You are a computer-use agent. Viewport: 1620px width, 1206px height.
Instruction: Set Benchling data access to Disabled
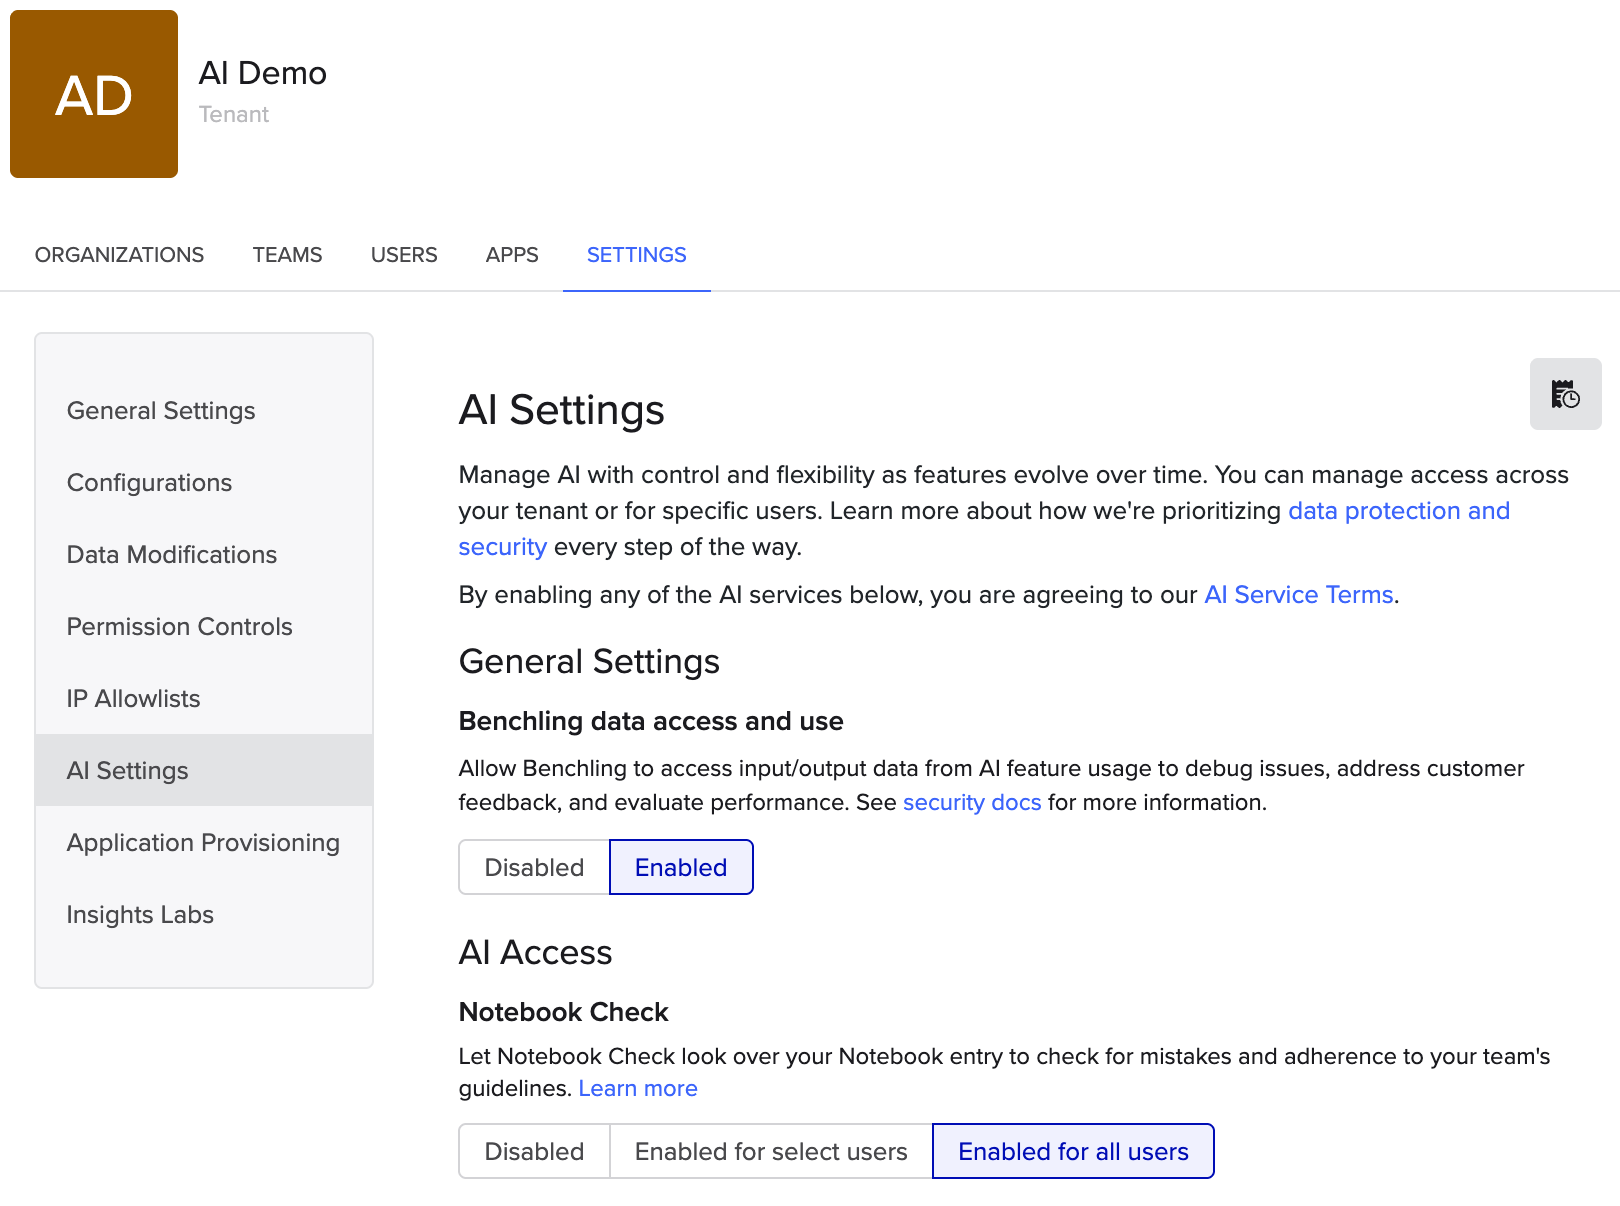tap(534, 867)
